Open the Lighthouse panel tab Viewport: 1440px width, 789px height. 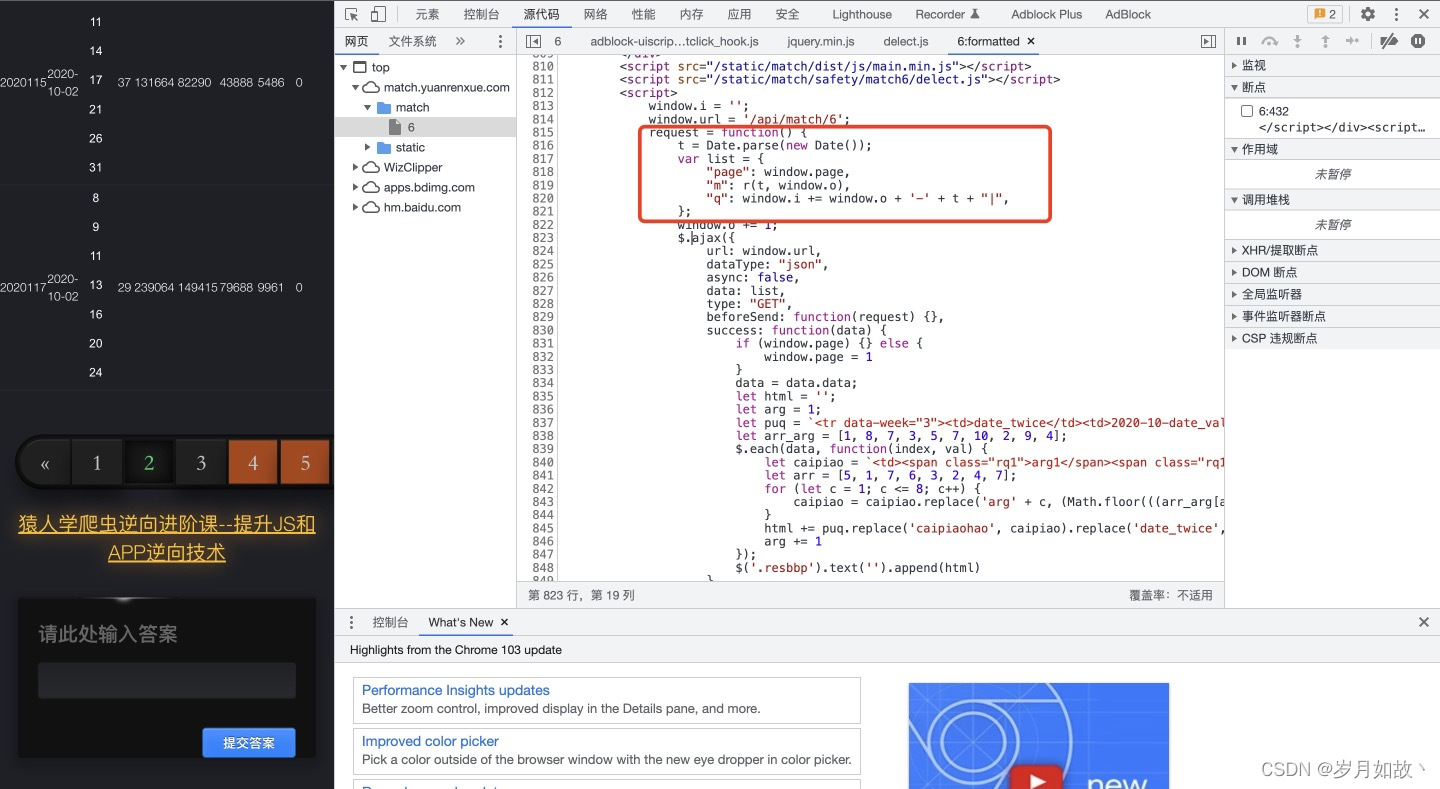coord(862,14)
